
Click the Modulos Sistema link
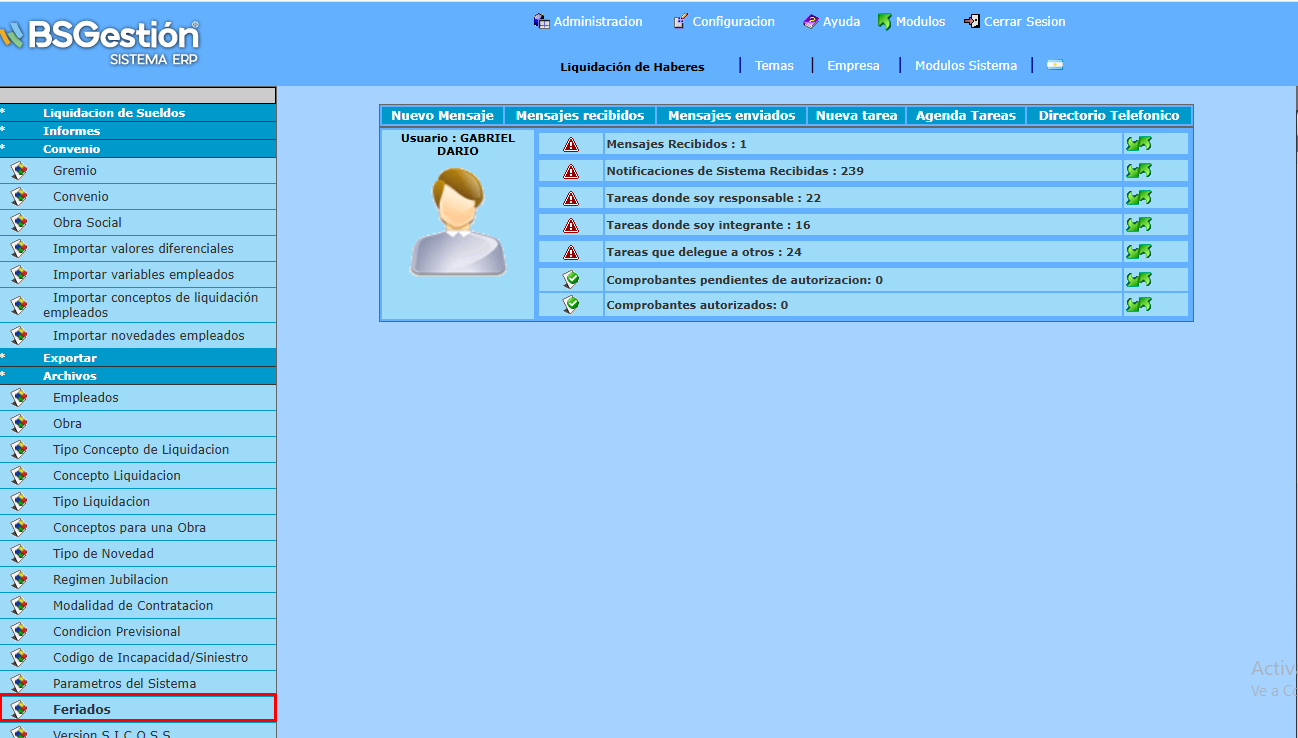[966, 66]
